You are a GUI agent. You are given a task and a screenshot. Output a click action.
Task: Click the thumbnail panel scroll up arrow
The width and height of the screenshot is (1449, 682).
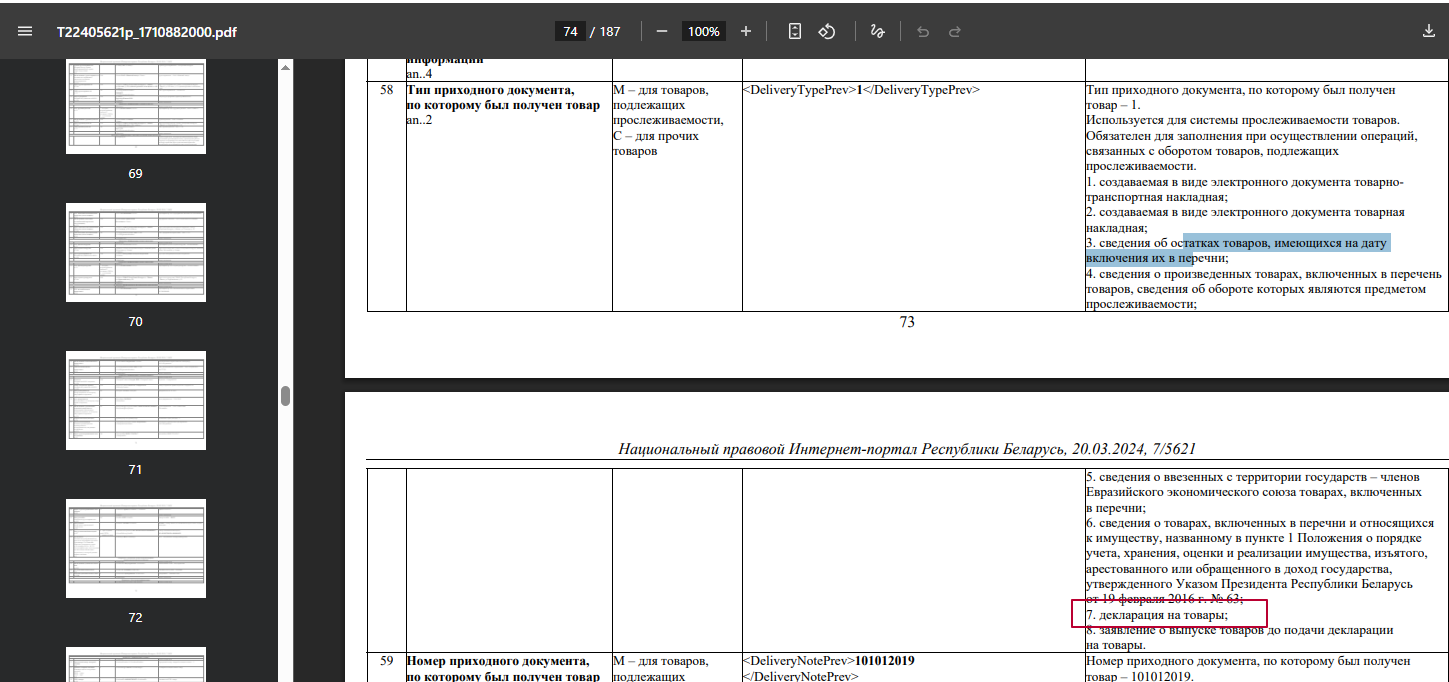[x=285, y=68]
